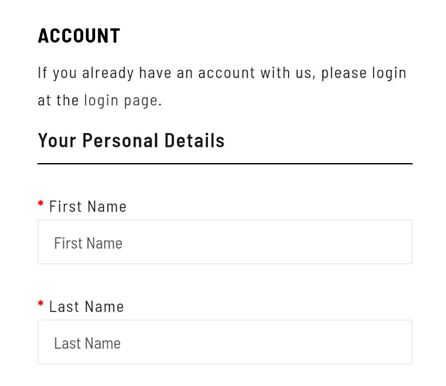Click the word "login" ending the first line
The width and height of the screenshot is (446, 386).
(x=389, y=73)
